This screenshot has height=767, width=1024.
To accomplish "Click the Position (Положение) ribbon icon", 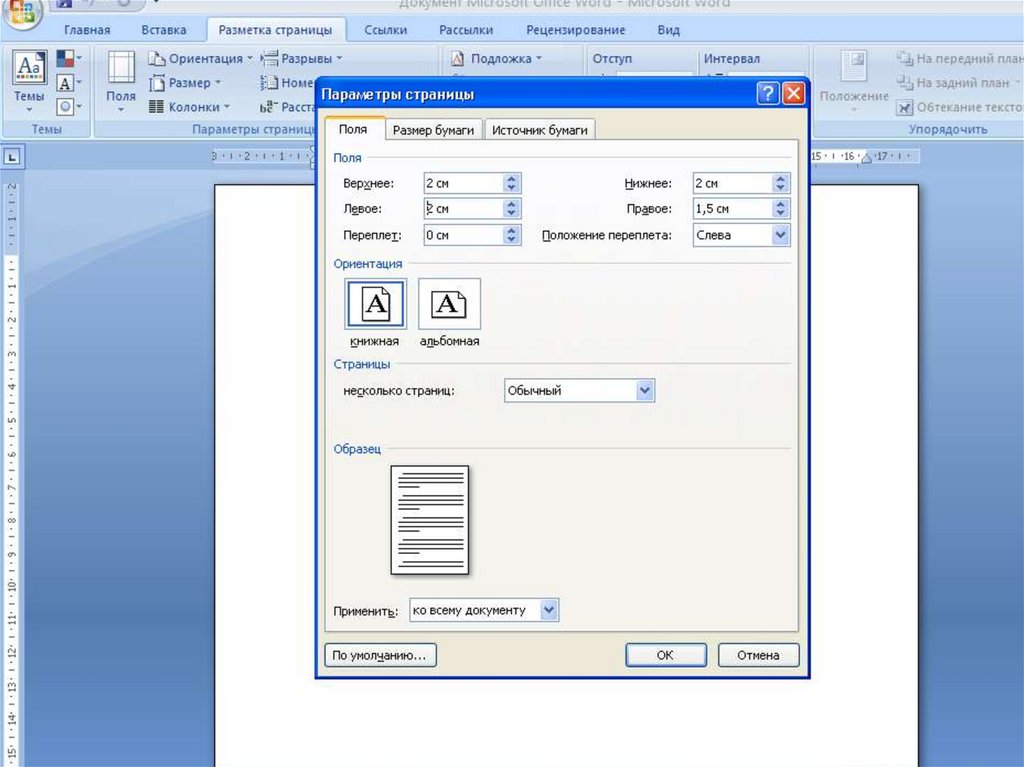I will click(x=853, y=80).
